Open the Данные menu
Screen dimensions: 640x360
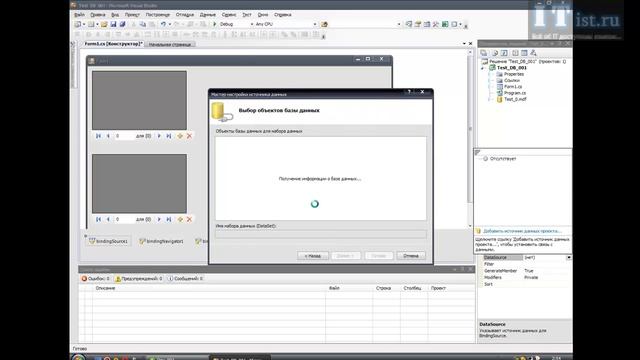pos(207,15)
